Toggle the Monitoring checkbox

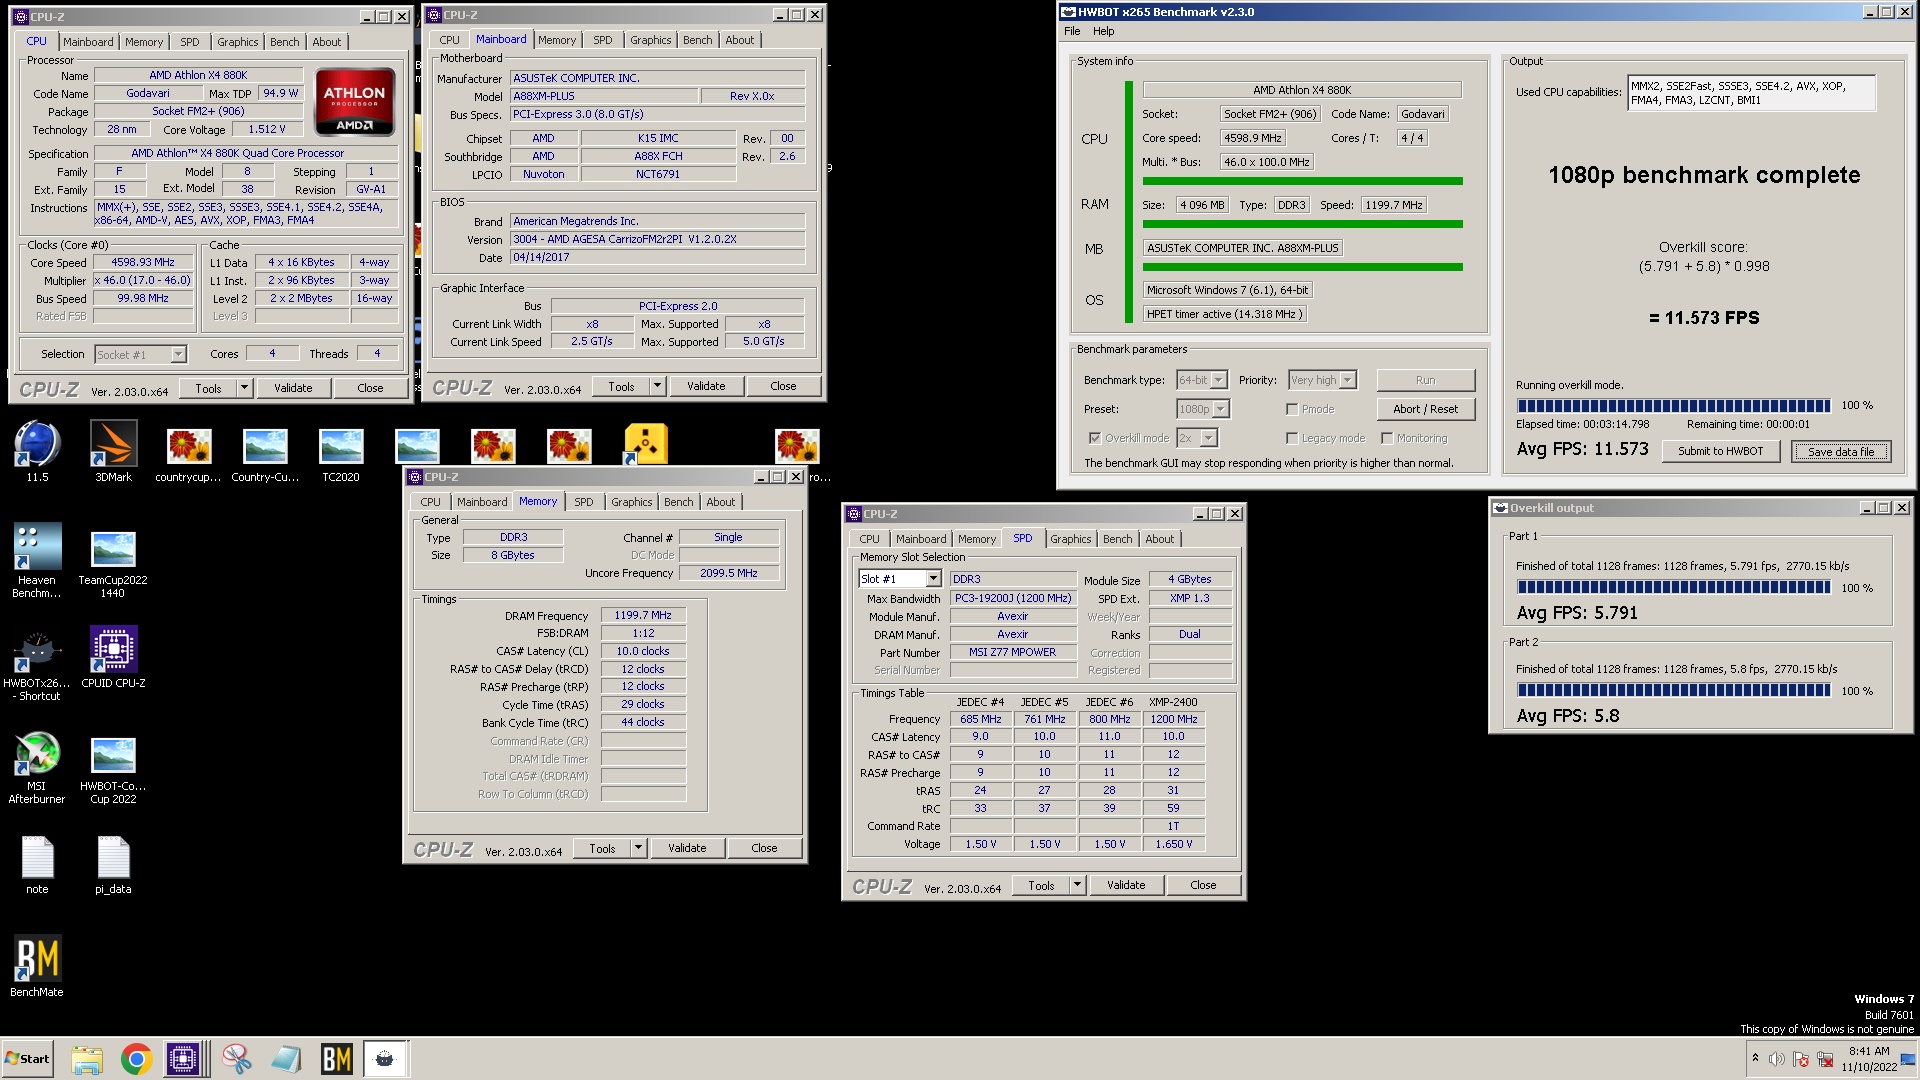point(1387,438)
